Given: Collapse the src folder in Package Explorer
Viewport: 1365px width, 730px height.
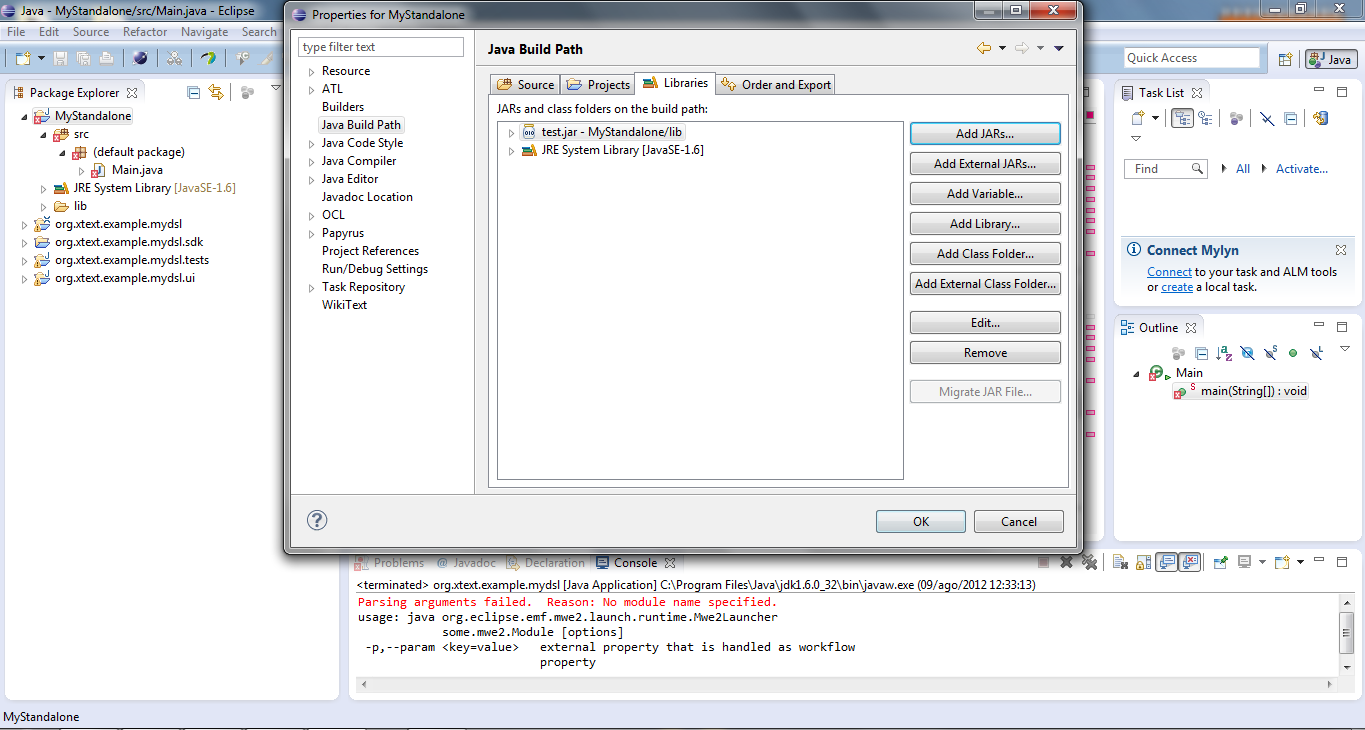Looking at the screenshot, I should coord(42,134).
